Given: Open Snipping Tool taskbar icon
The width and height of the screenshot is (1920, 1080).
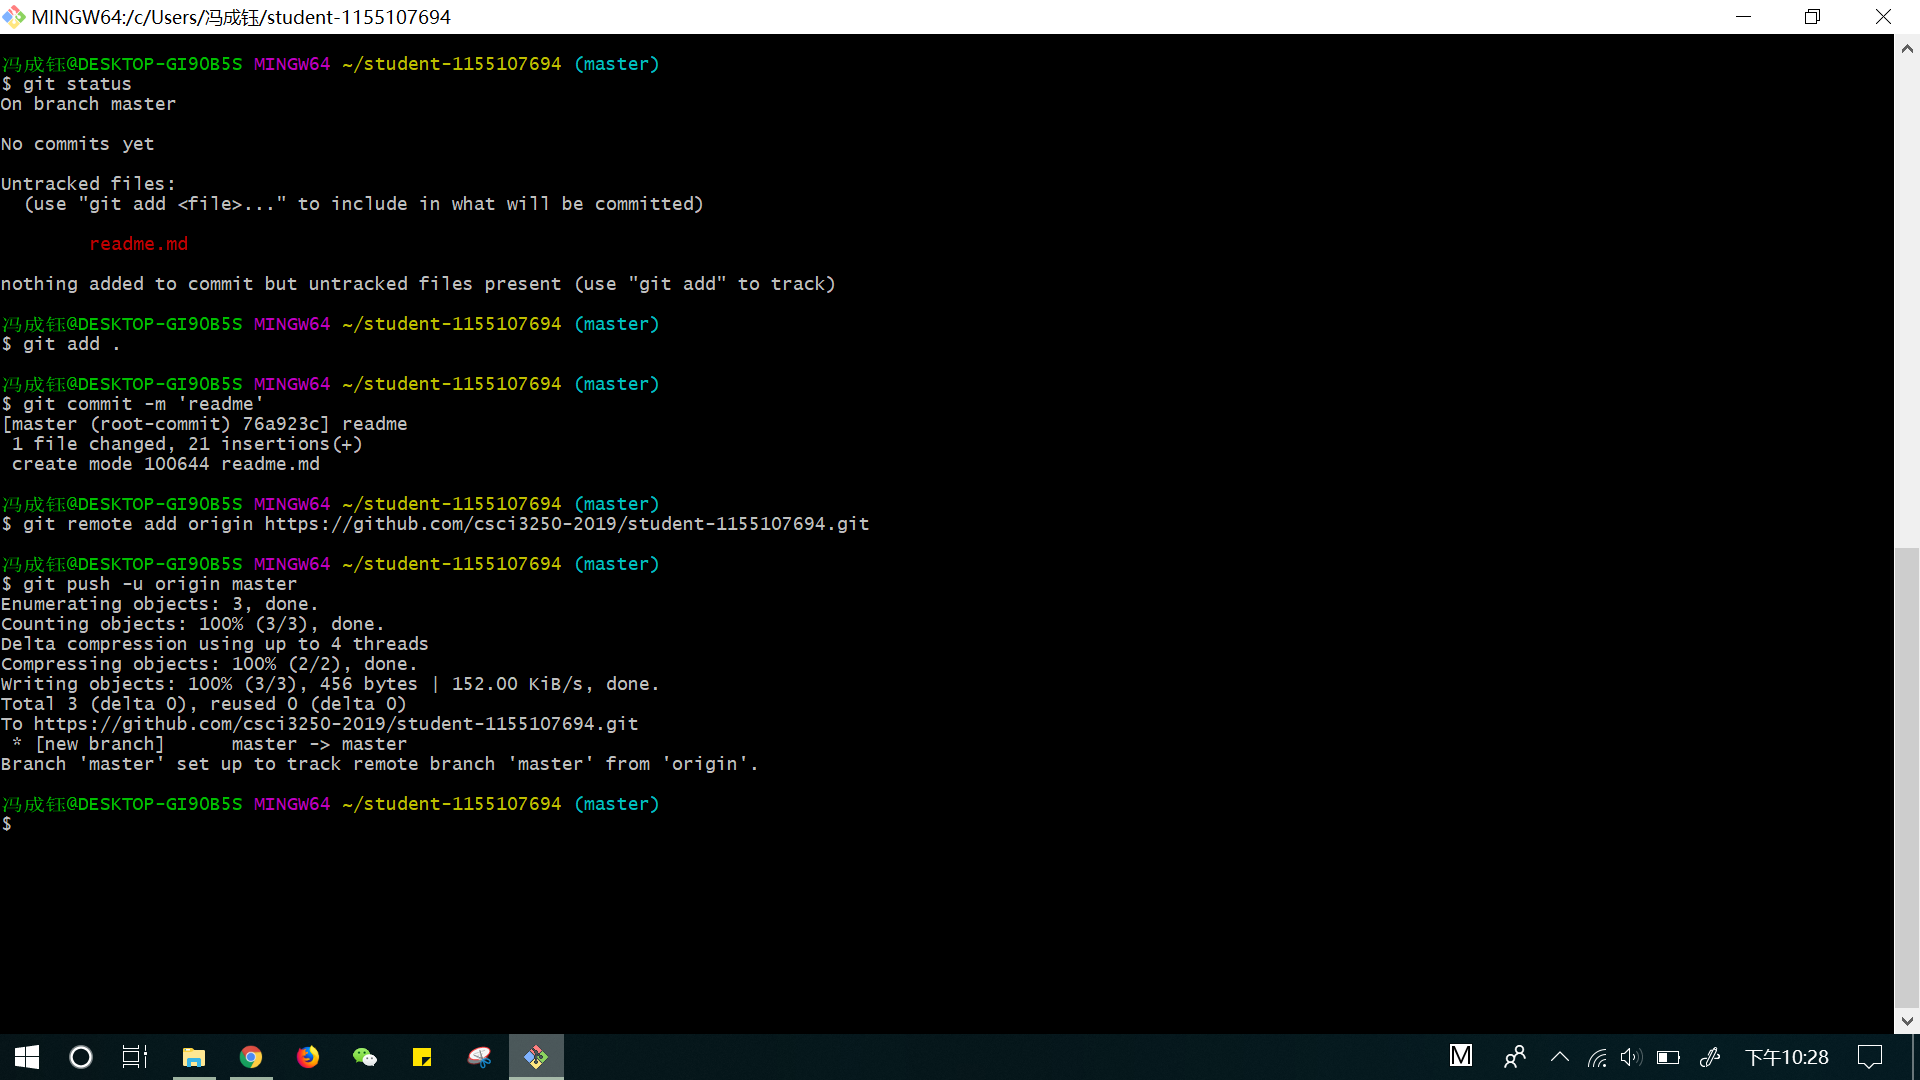Looking at the screenshot, I should (479, 1057).
